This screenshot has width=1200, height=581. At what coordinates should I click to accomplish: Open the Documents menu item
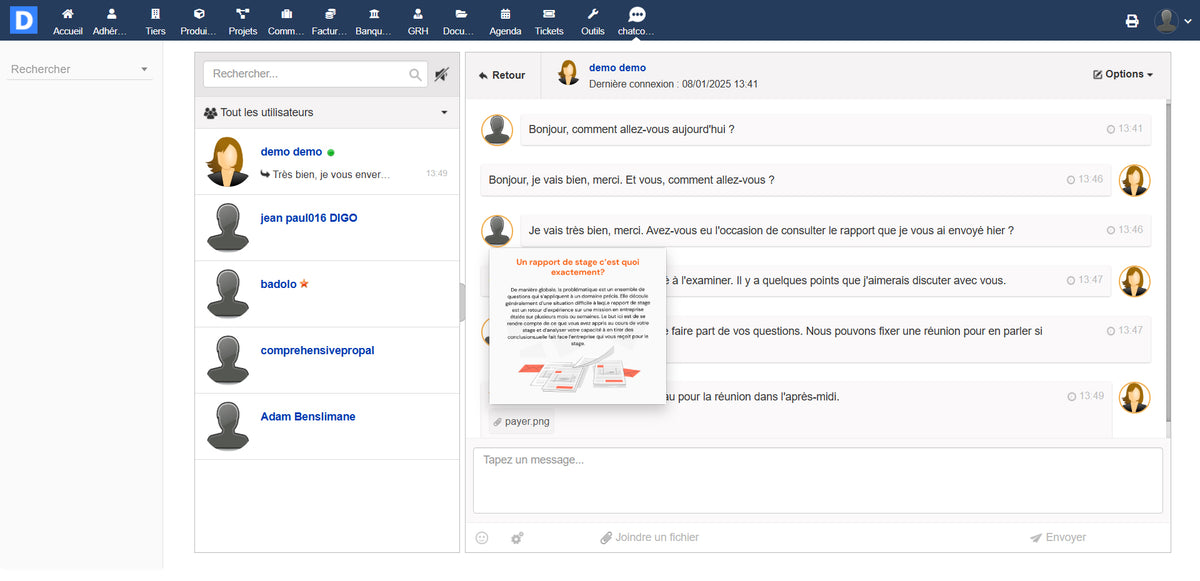458,20
